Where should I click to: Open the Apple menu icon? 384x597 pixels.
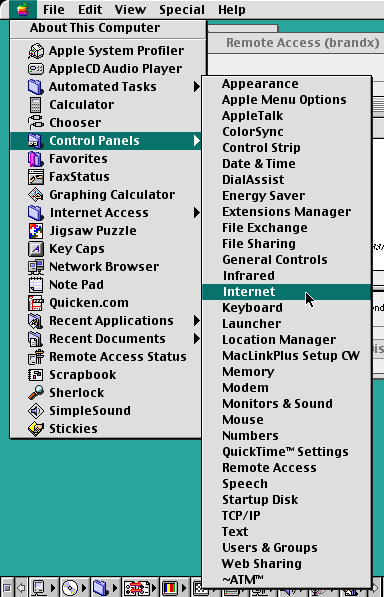(x=22, y=10)
